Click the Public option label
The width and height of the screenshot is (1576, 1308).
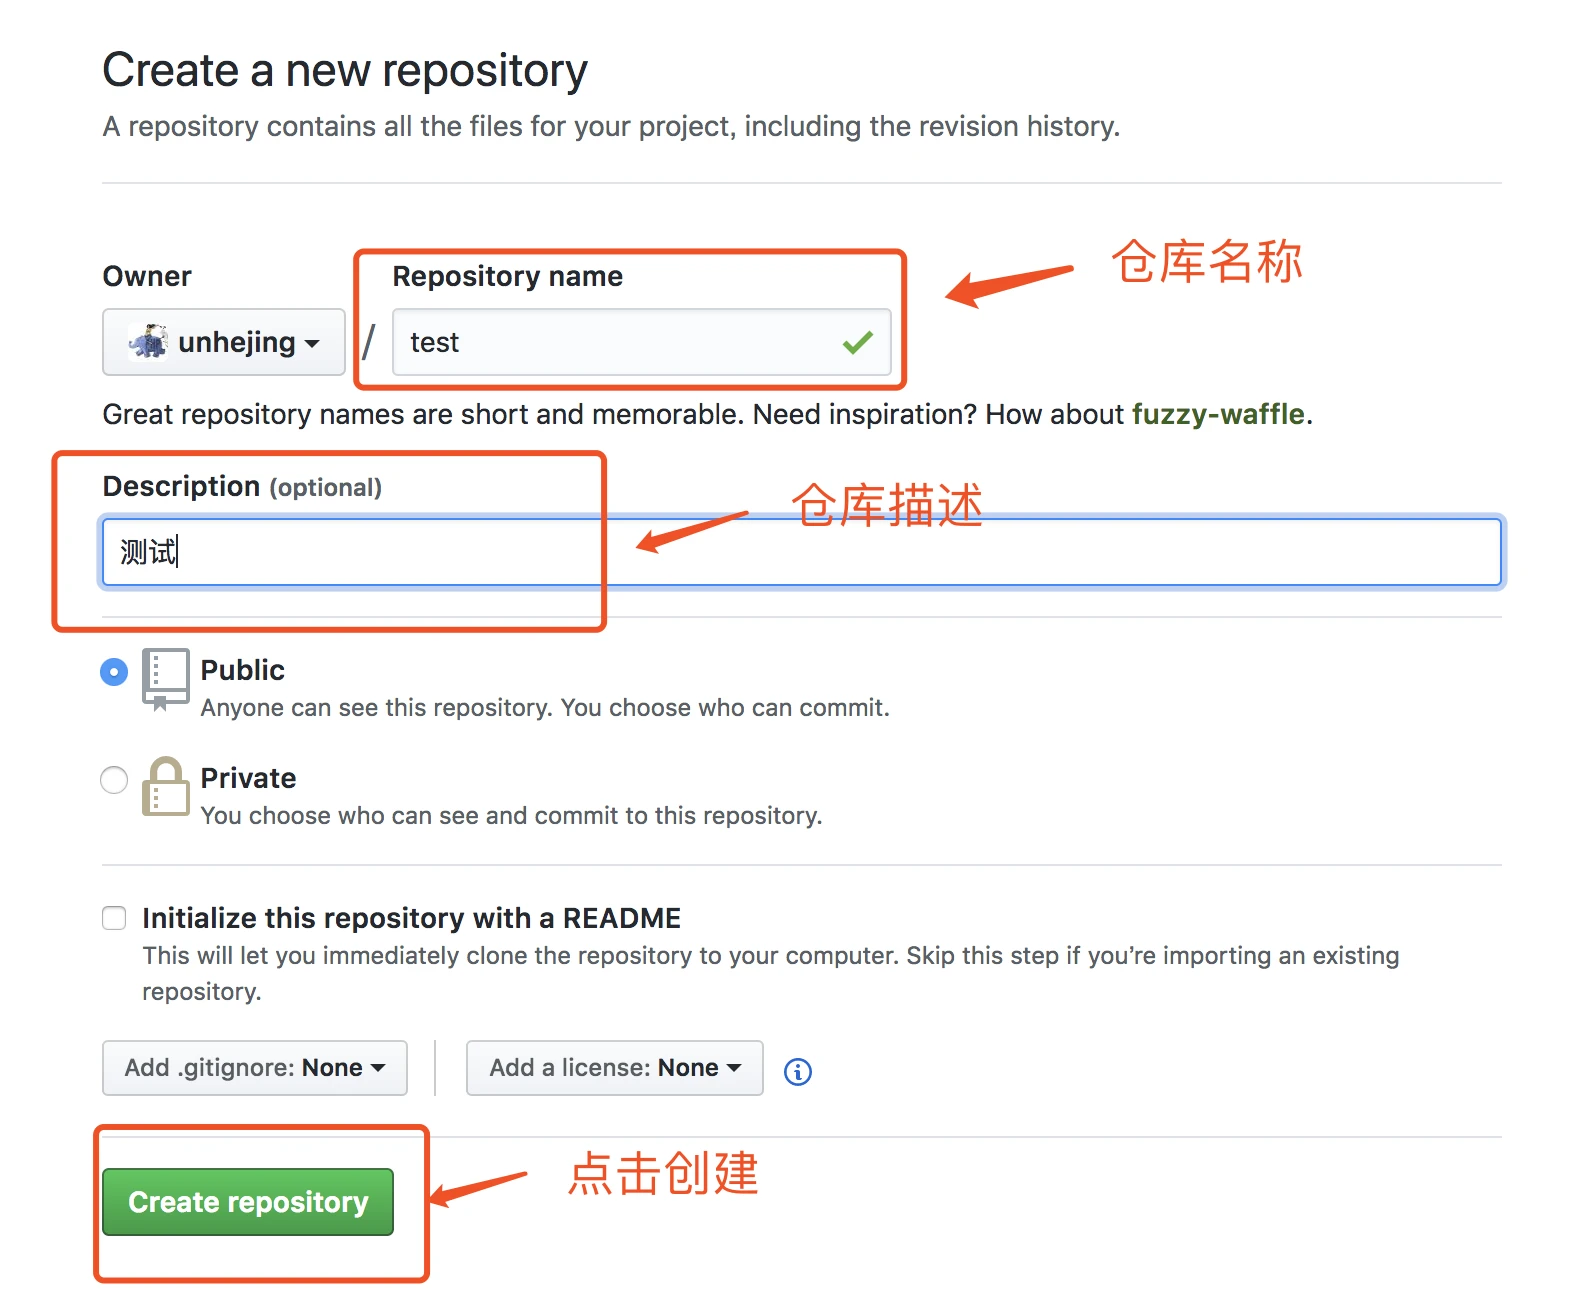click(x=243, y=670)
